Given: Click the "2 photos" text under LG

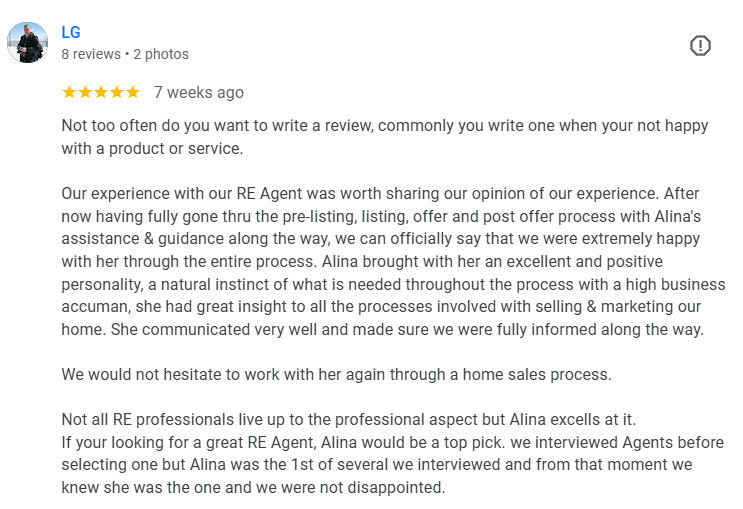Looking at the screenshot, I should 161,54.
